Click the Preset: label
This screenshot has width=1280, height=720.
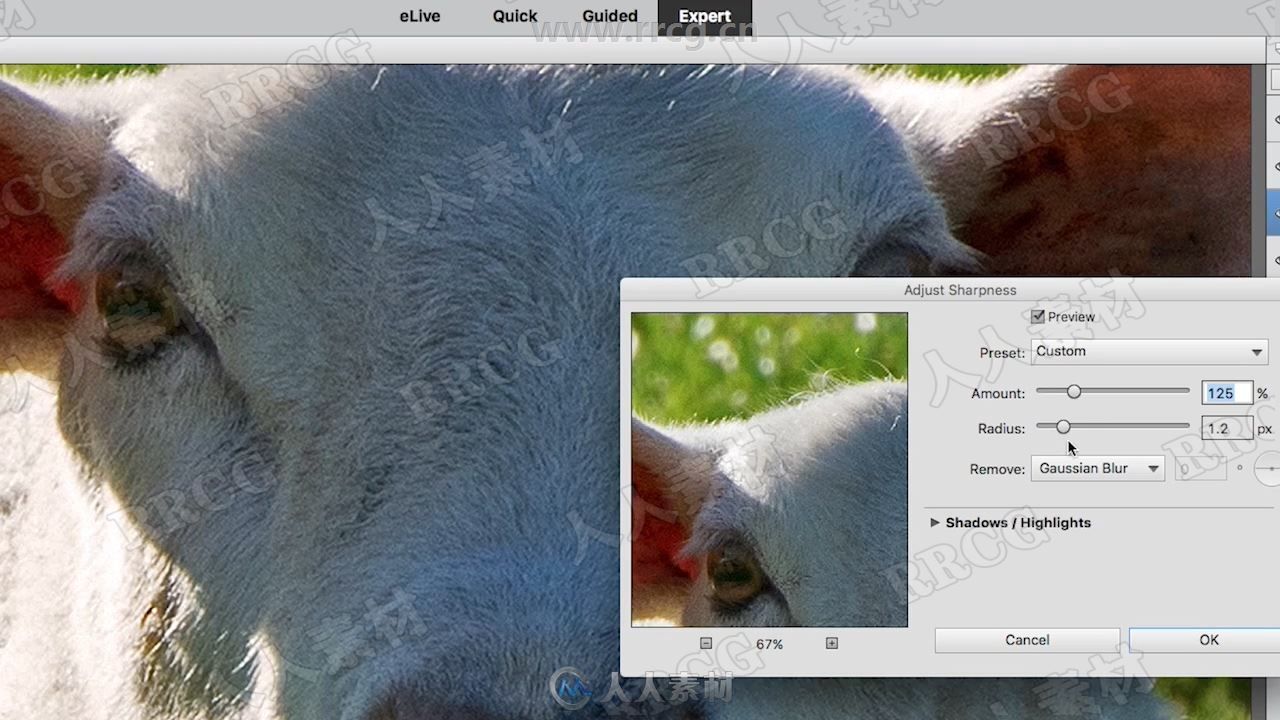[1002, 353]
